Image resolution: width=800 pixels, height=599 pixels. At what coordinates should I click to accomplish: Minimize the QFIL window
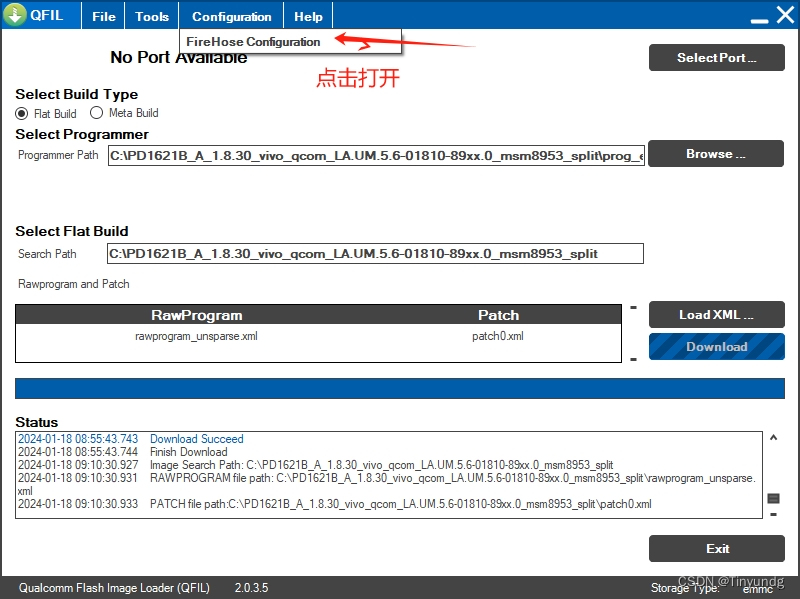coord(759,20)
